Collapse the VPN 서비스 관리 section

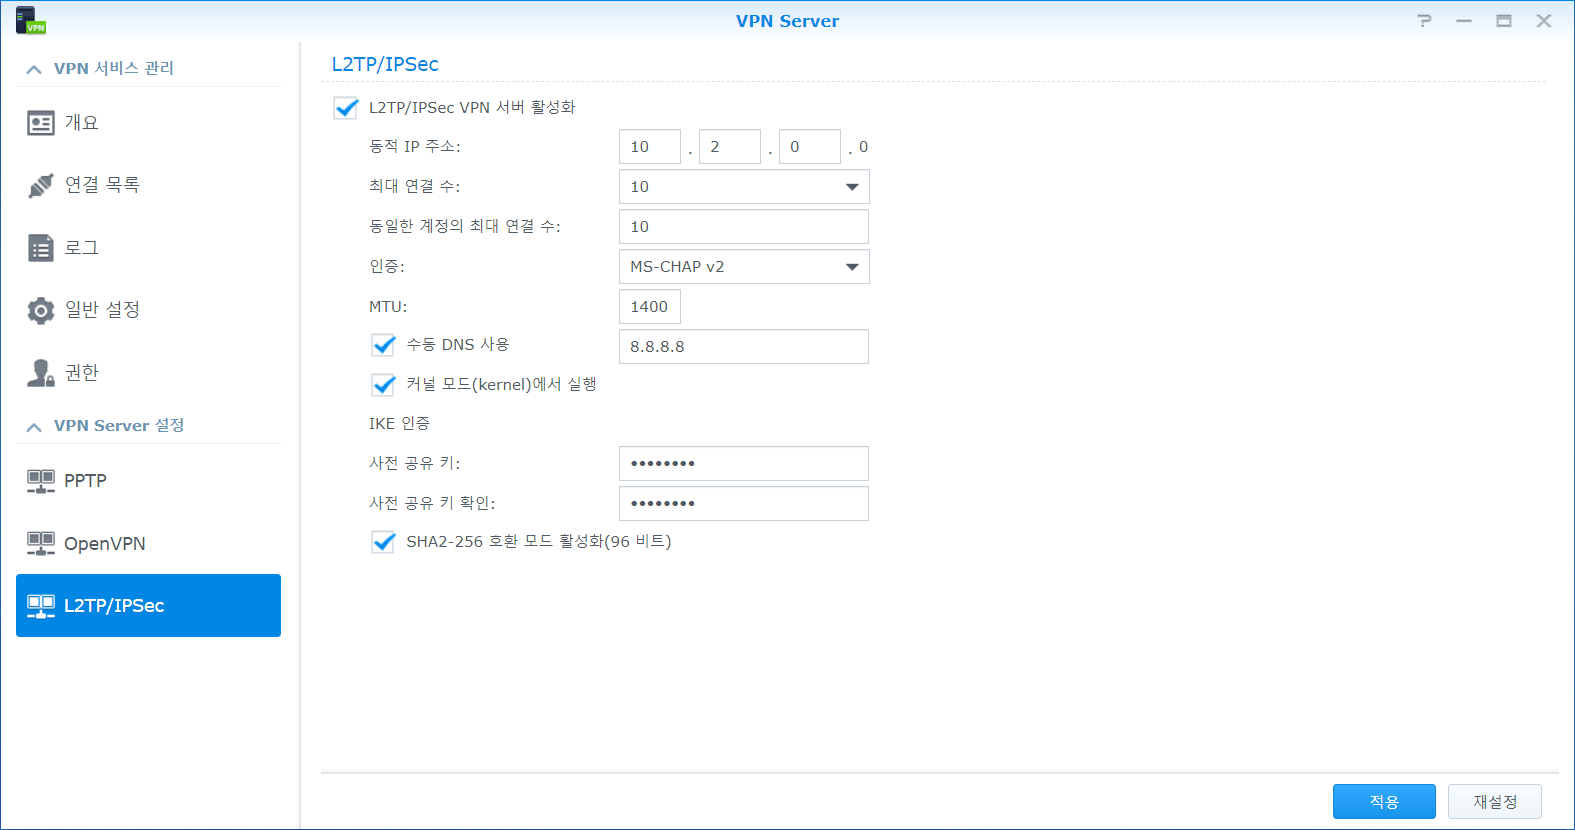(x=34, y=69)
